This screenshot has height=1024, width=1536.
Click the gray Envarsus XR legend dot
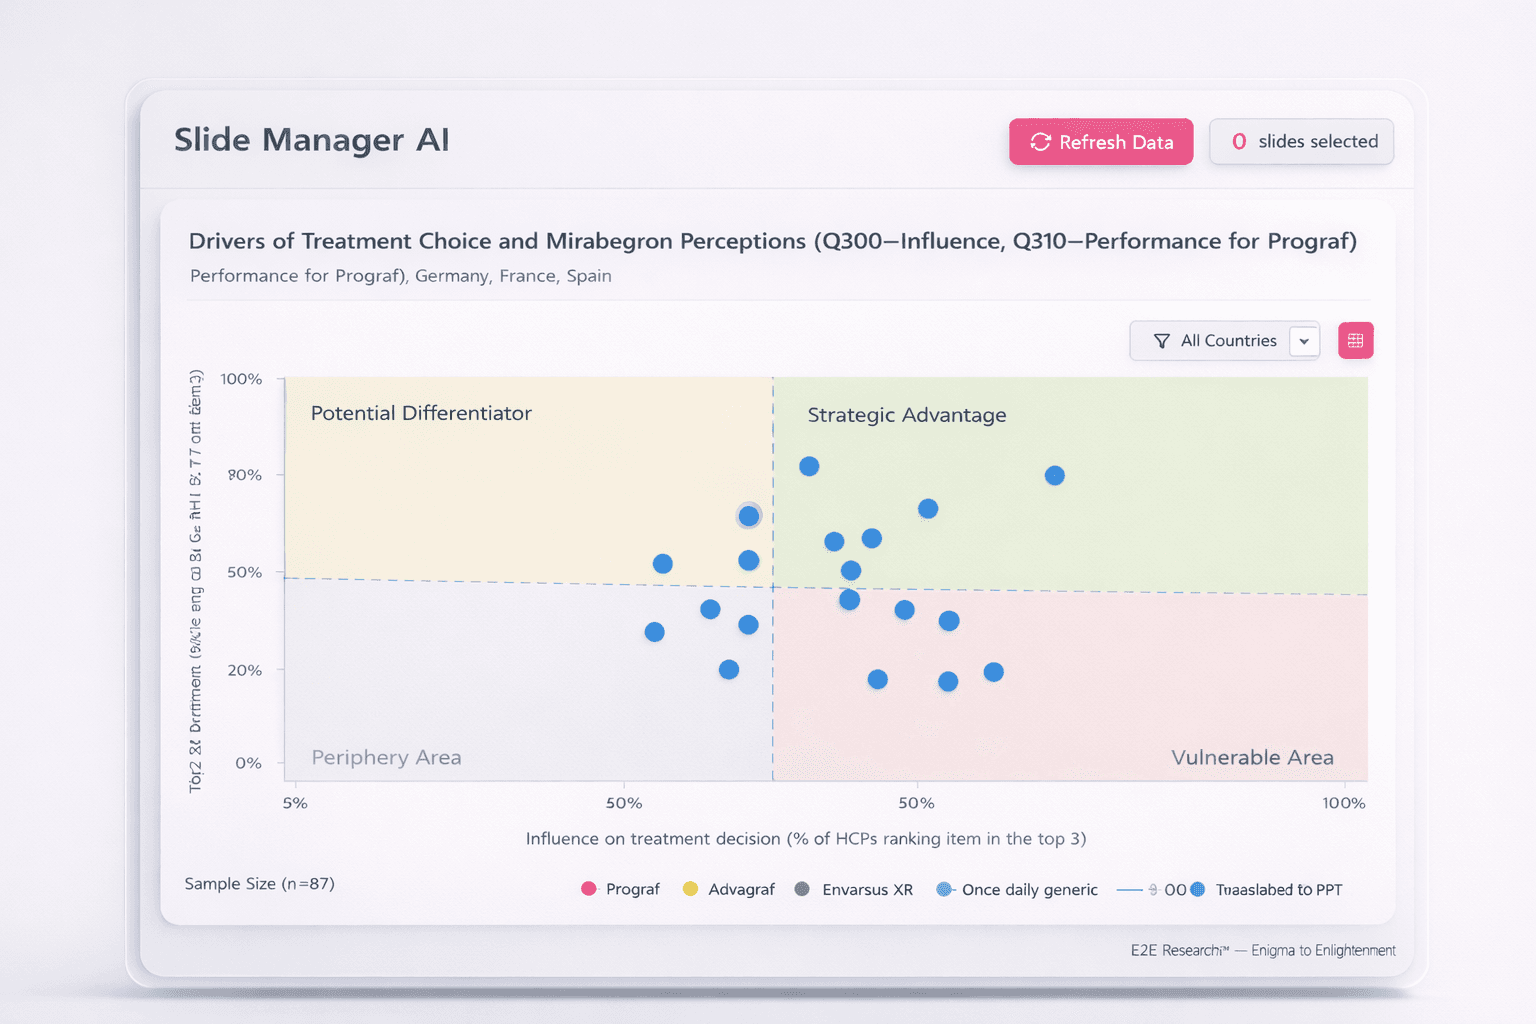point(802,889)
